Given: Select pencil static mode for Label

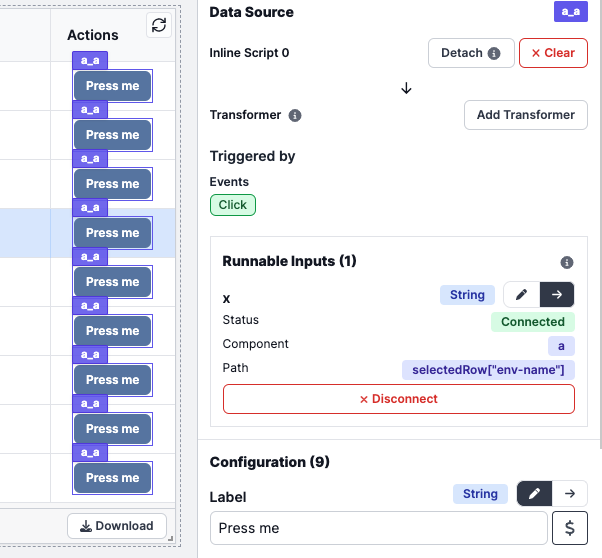Looking at the screenshot, I should point(534,493).
